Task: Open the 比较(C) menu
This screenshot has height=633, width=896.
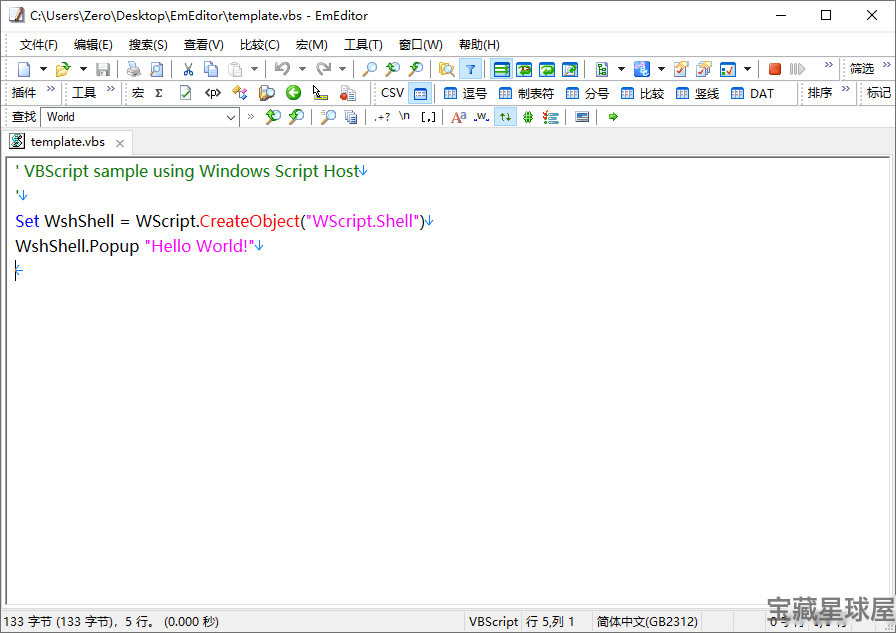Action: point(259,45)
